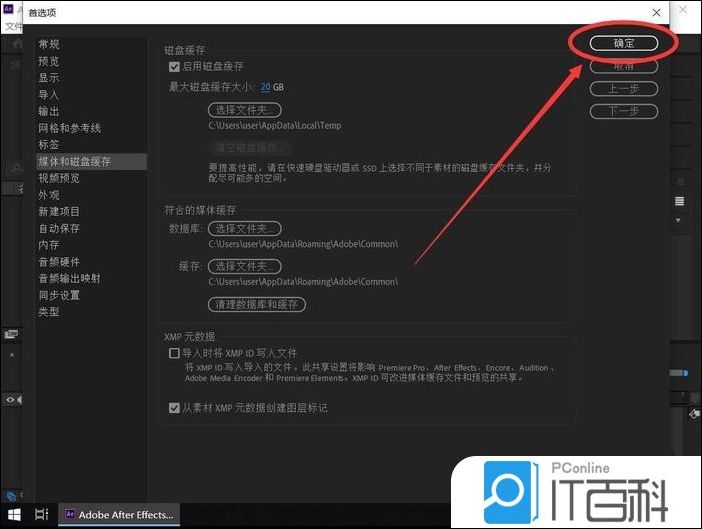Open 新建项目 preferences page
The image size is (702, 529).
(x=59, y=211)
